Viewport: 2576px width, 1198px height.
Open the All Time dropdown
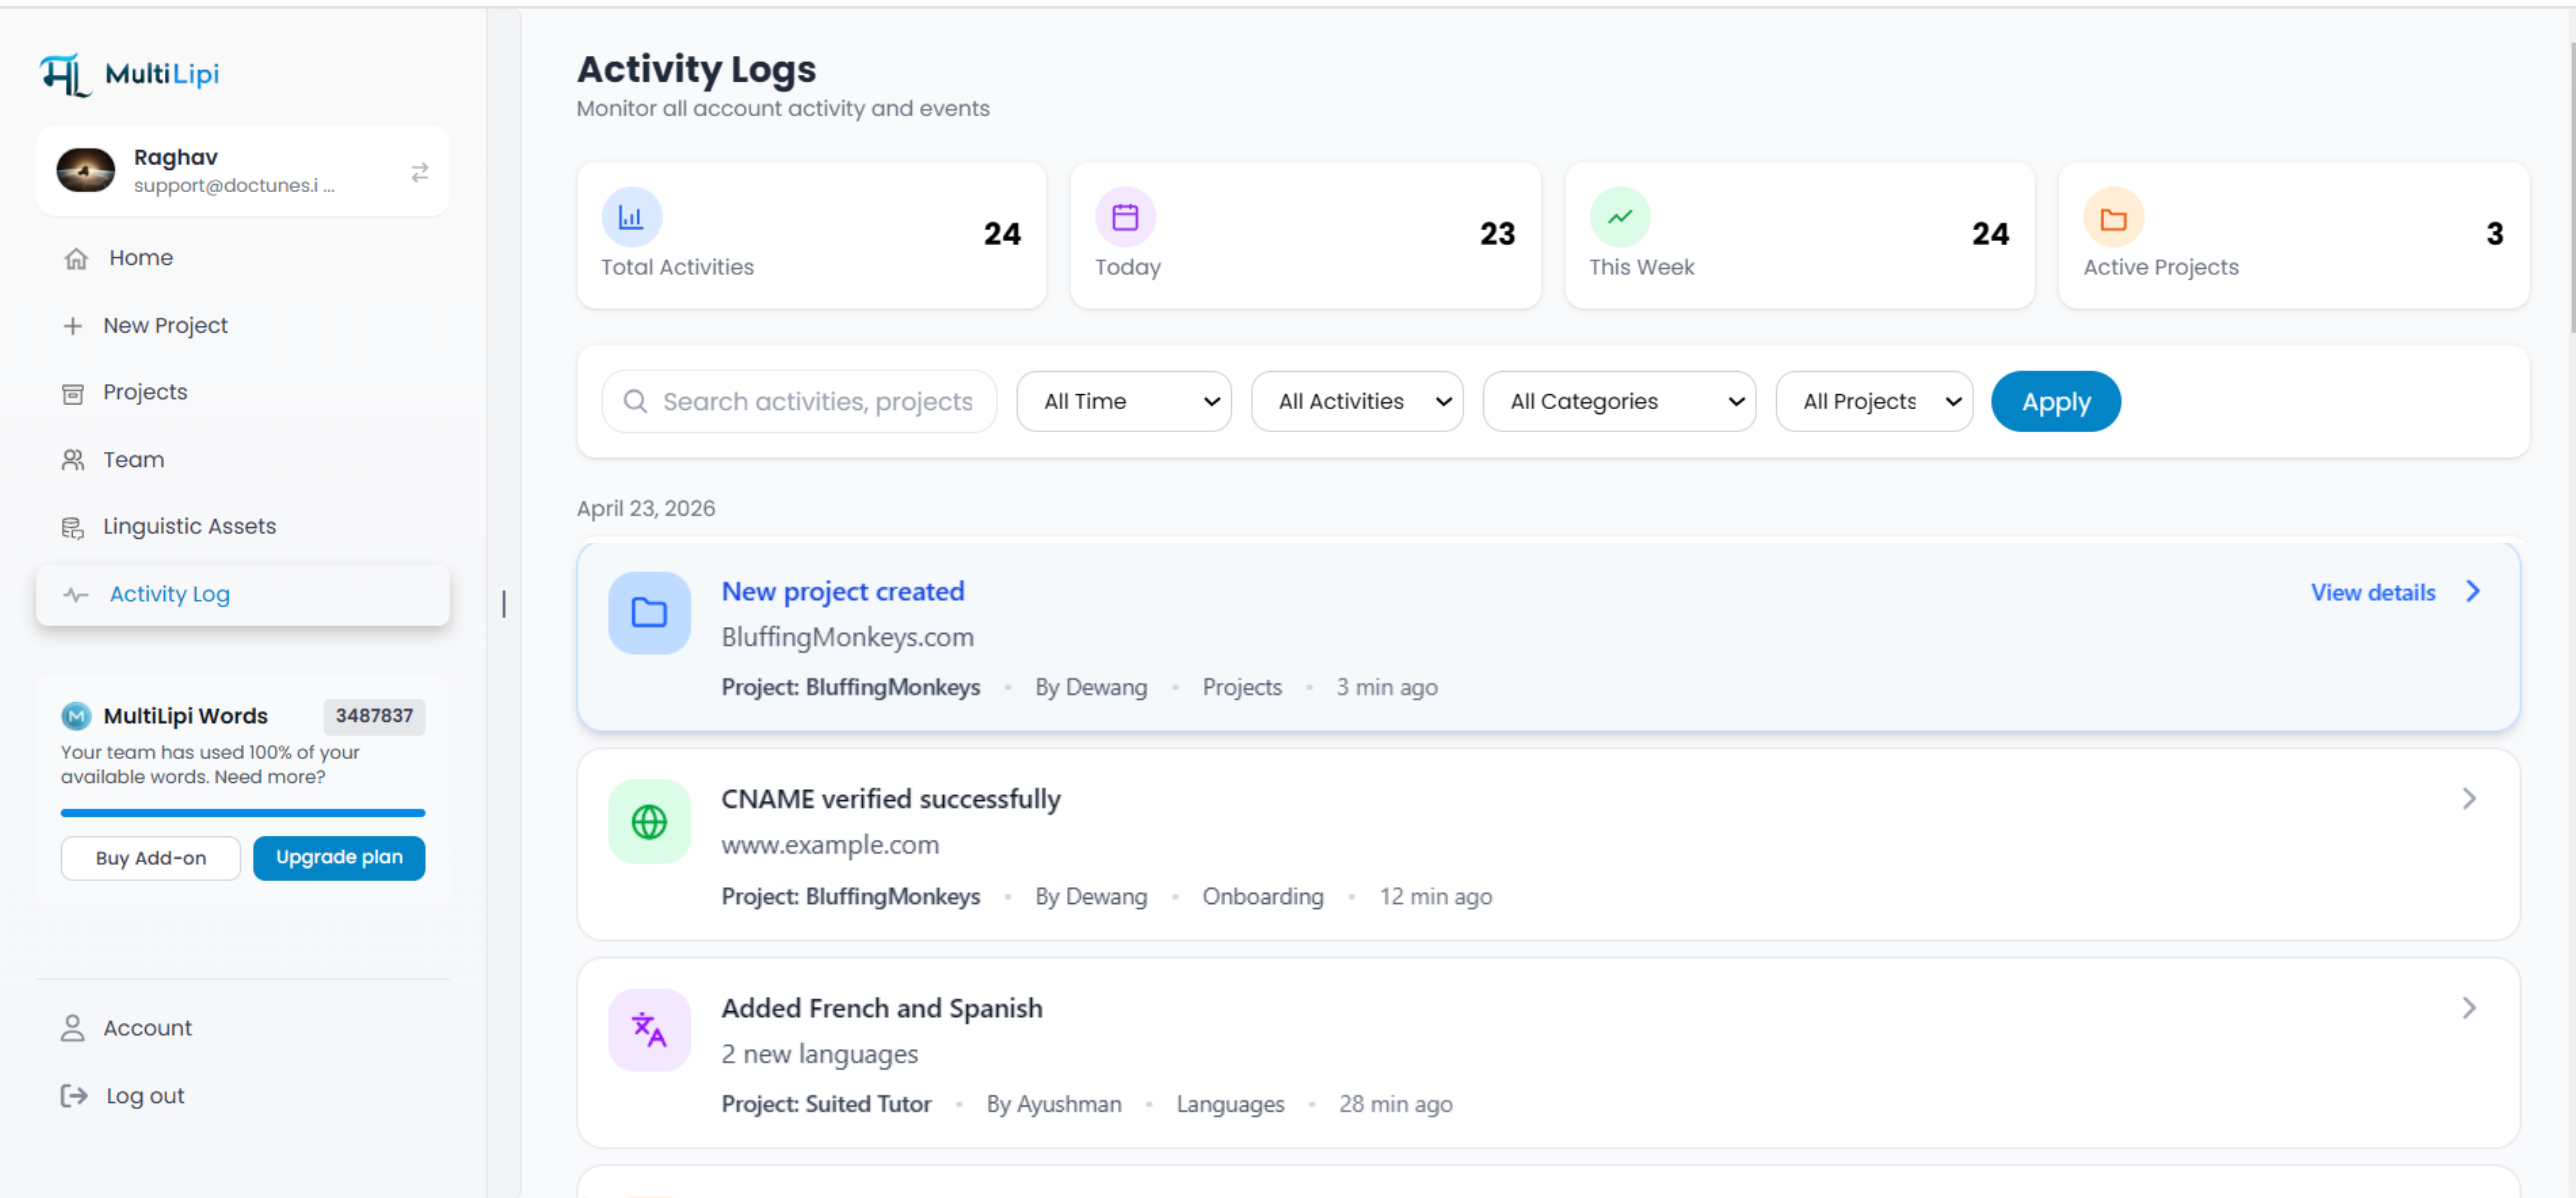coord(1124,401)
